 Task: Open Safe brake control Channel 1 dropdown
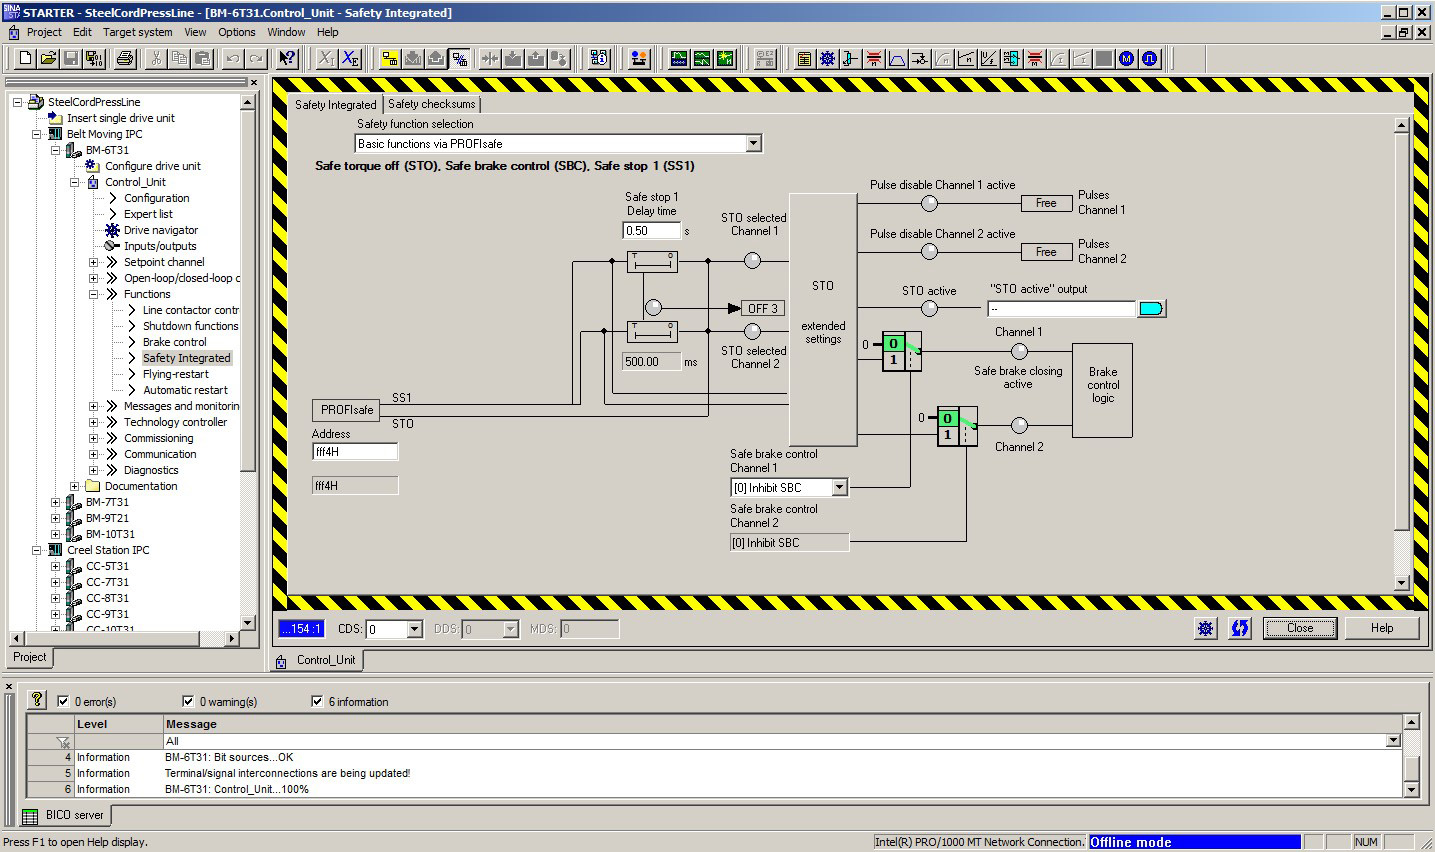[x=839, y=488]
